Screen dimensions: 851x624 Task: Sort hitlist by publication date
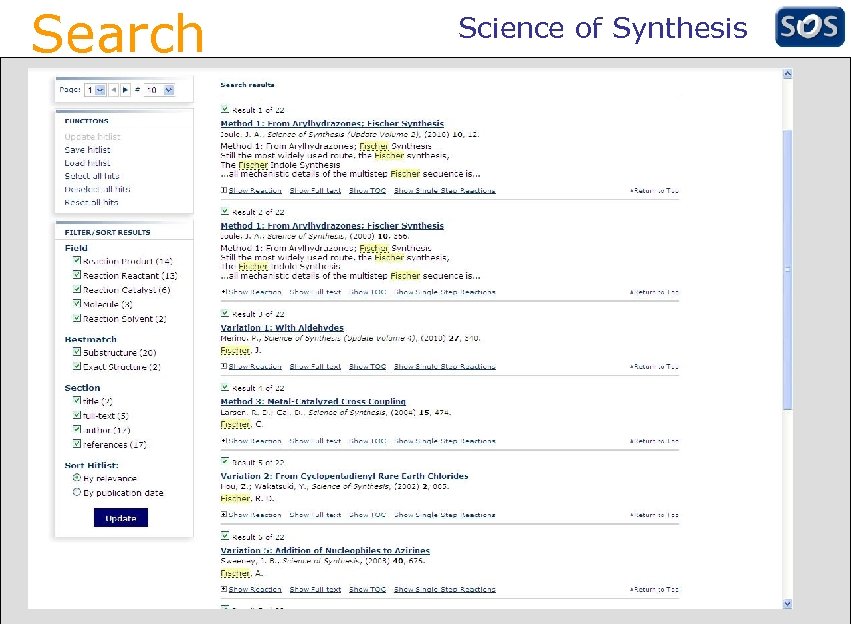[77, 492]
